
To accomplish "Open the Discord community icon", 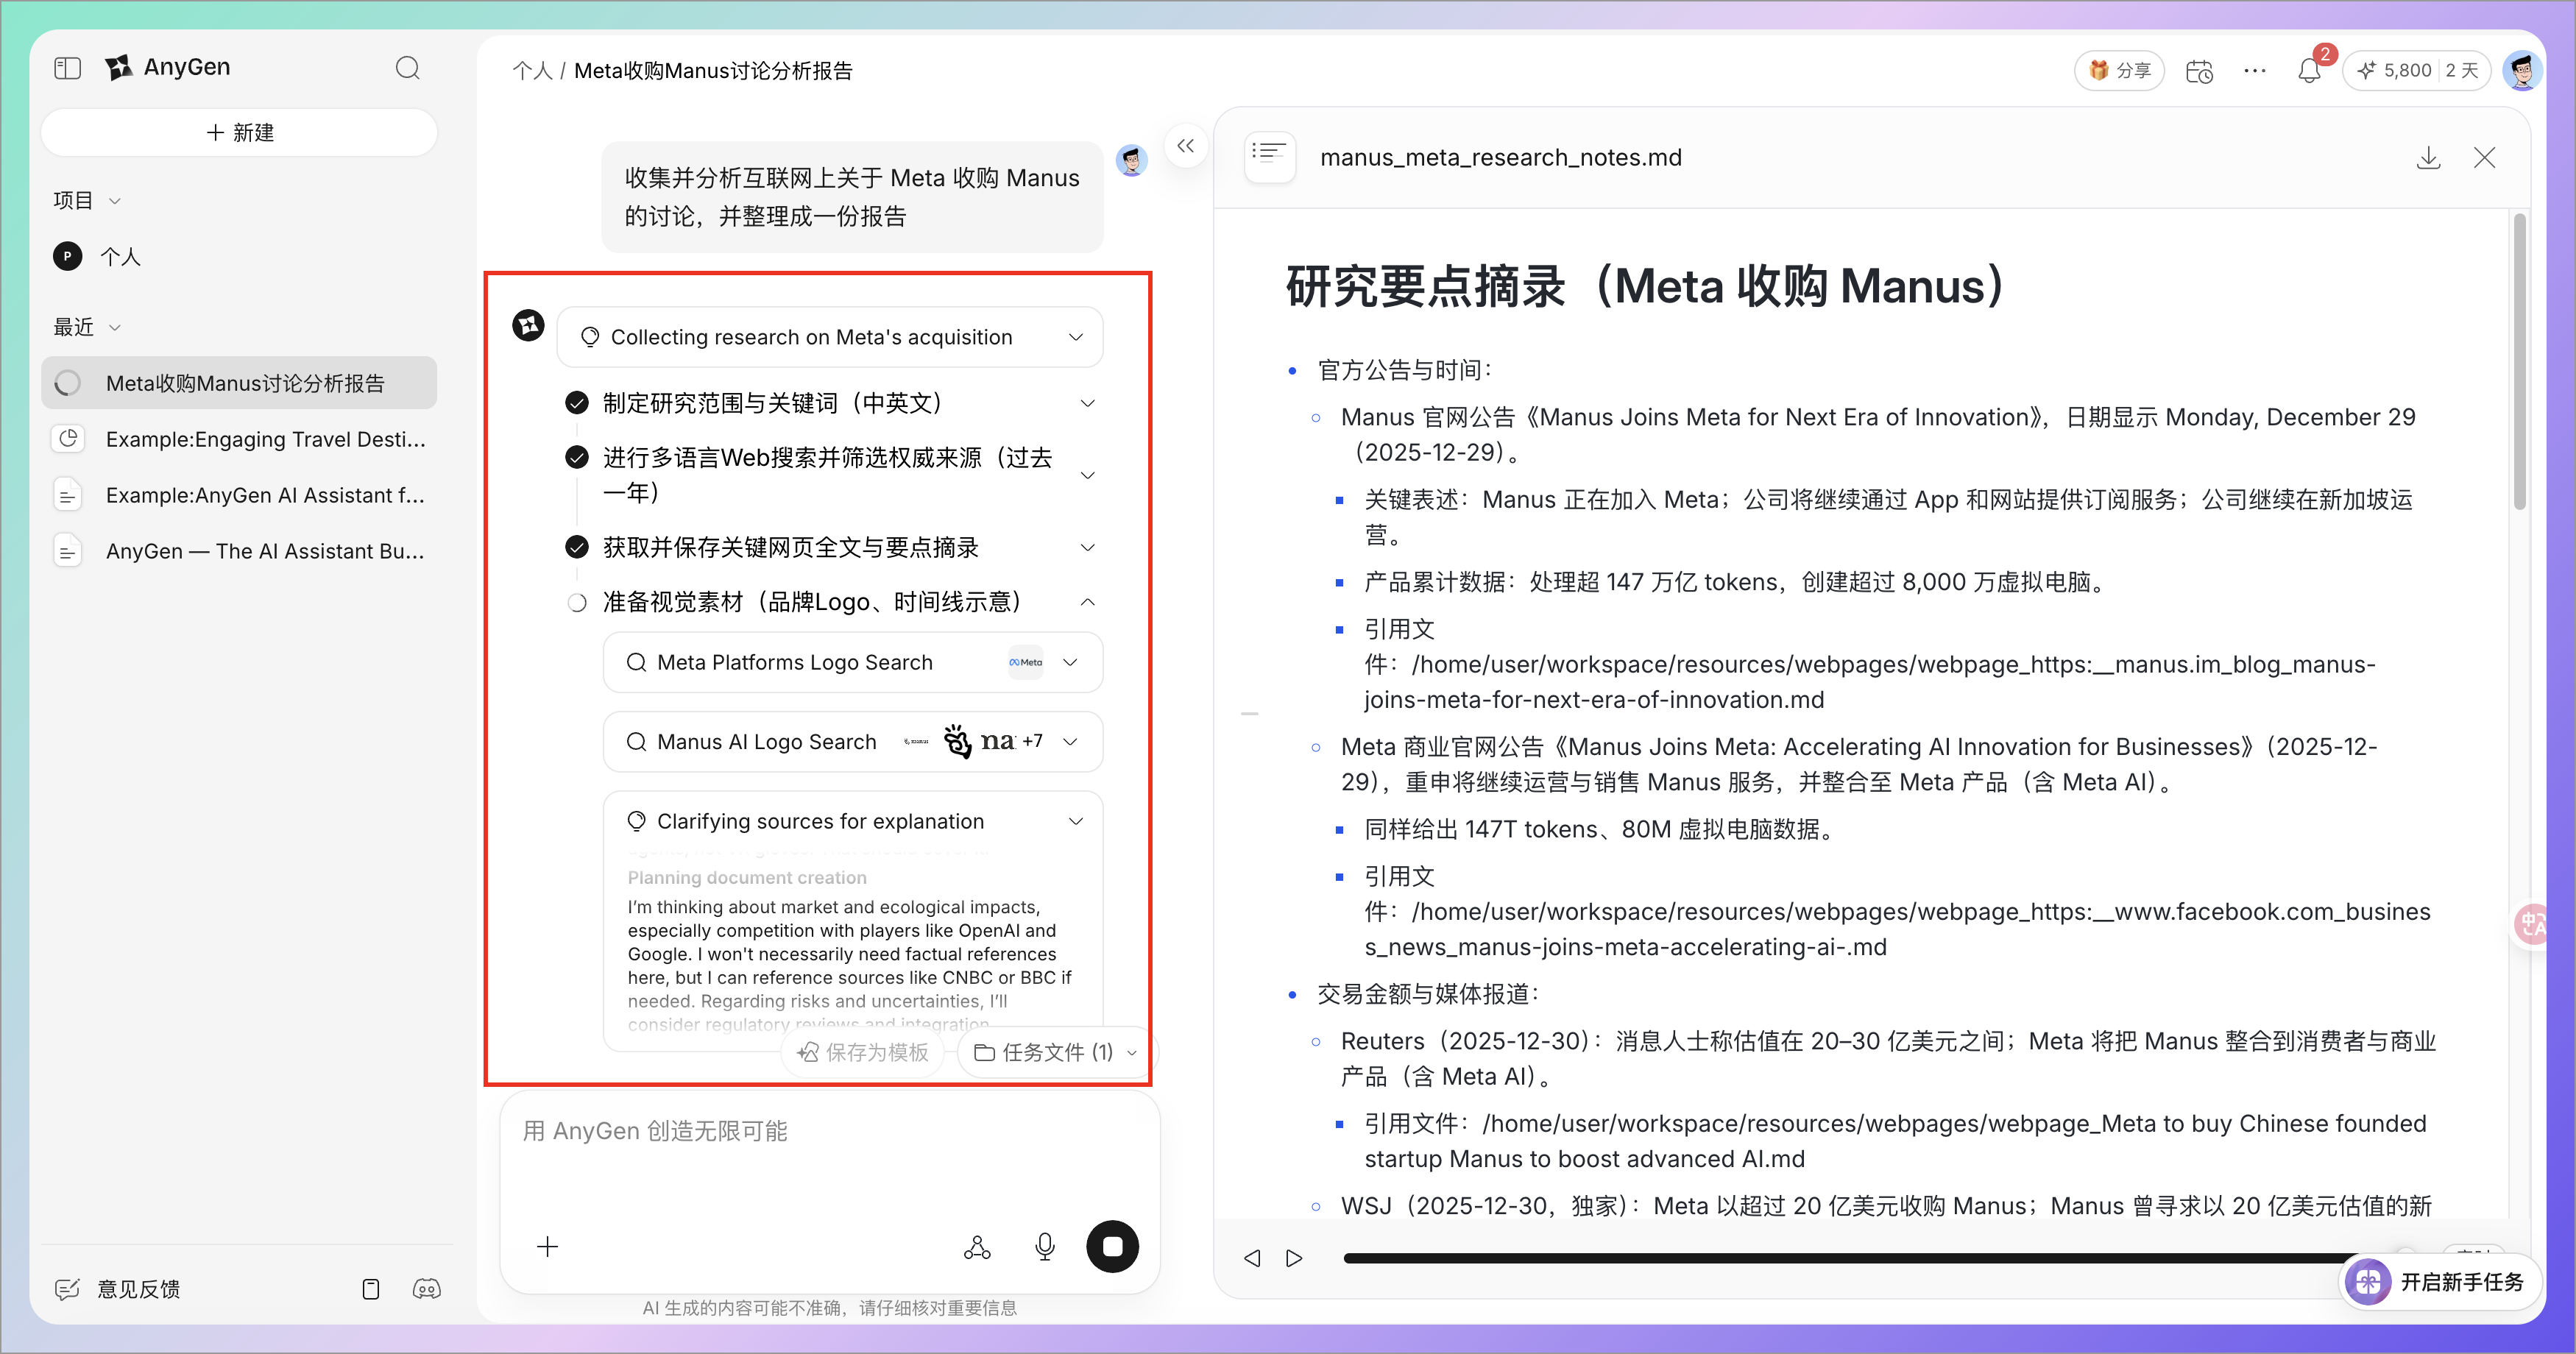I will click(x=426, y=1289).
